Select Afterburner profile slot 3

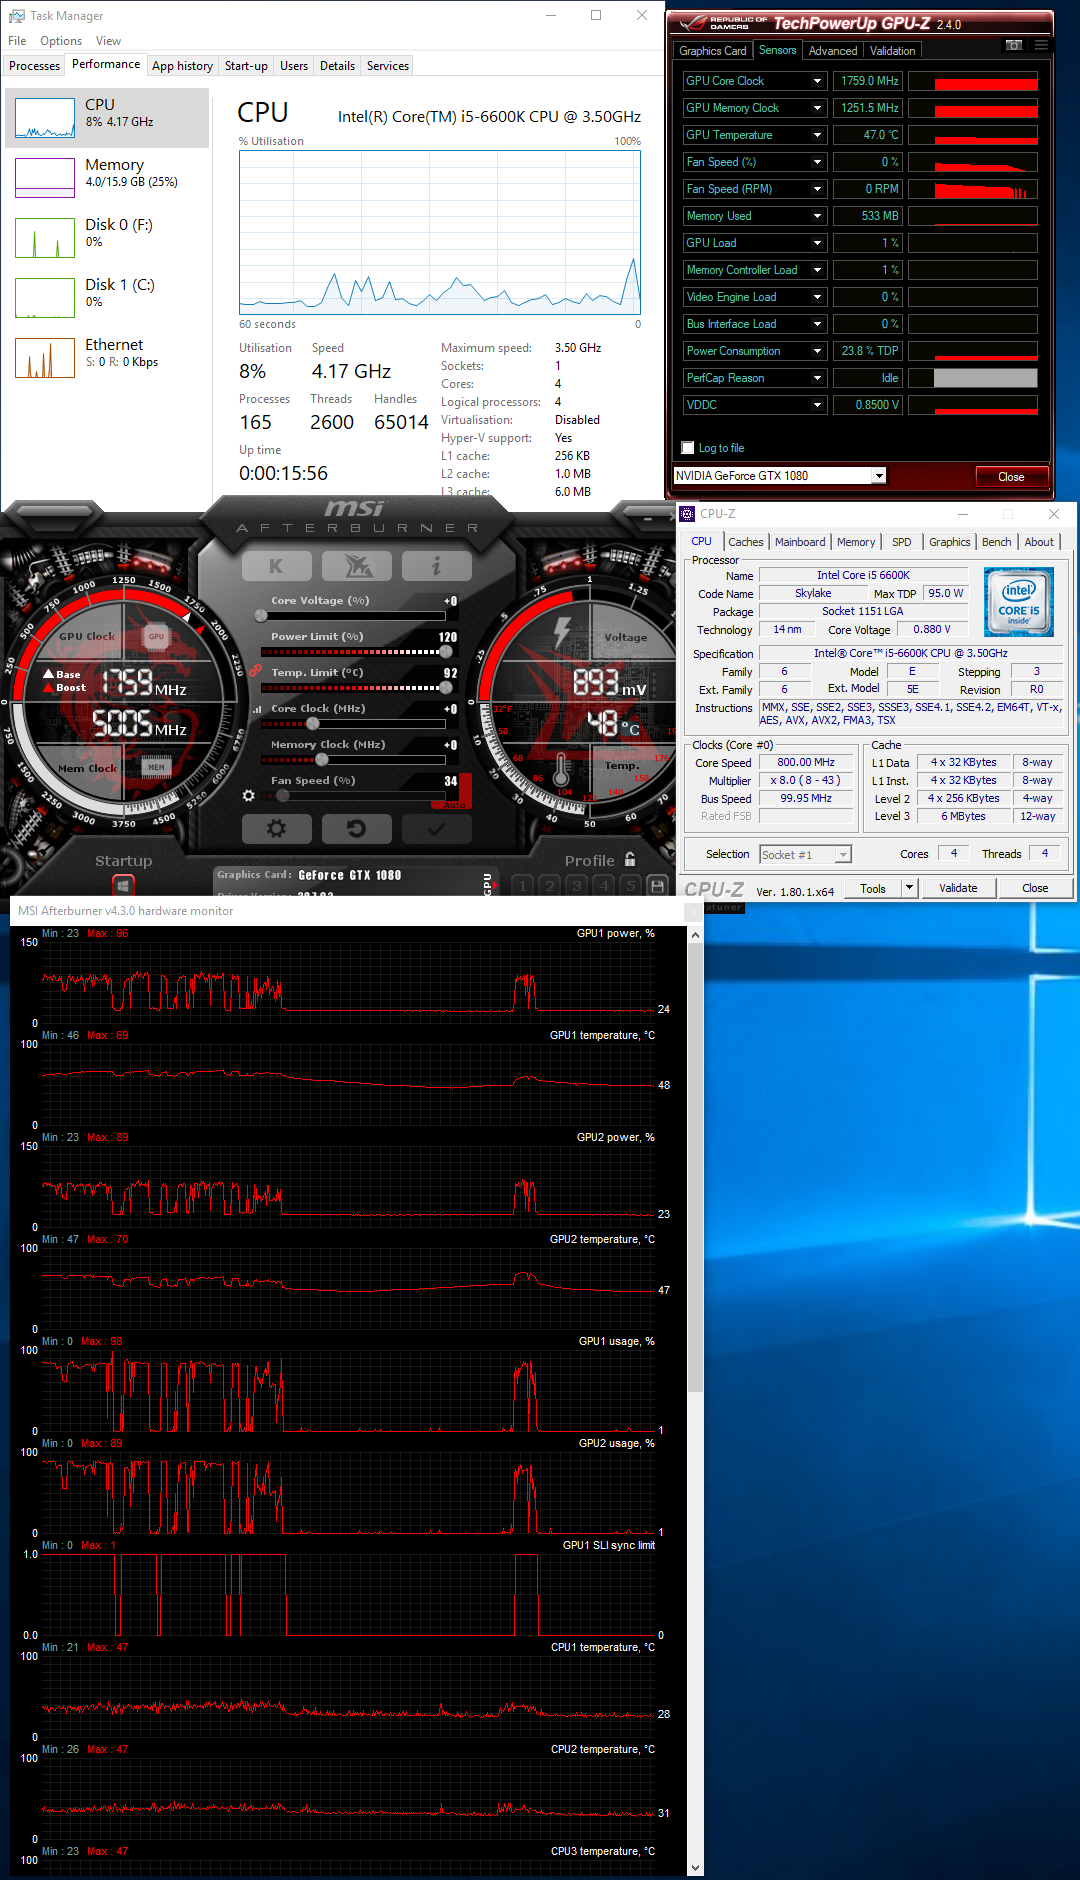point(577,886)
